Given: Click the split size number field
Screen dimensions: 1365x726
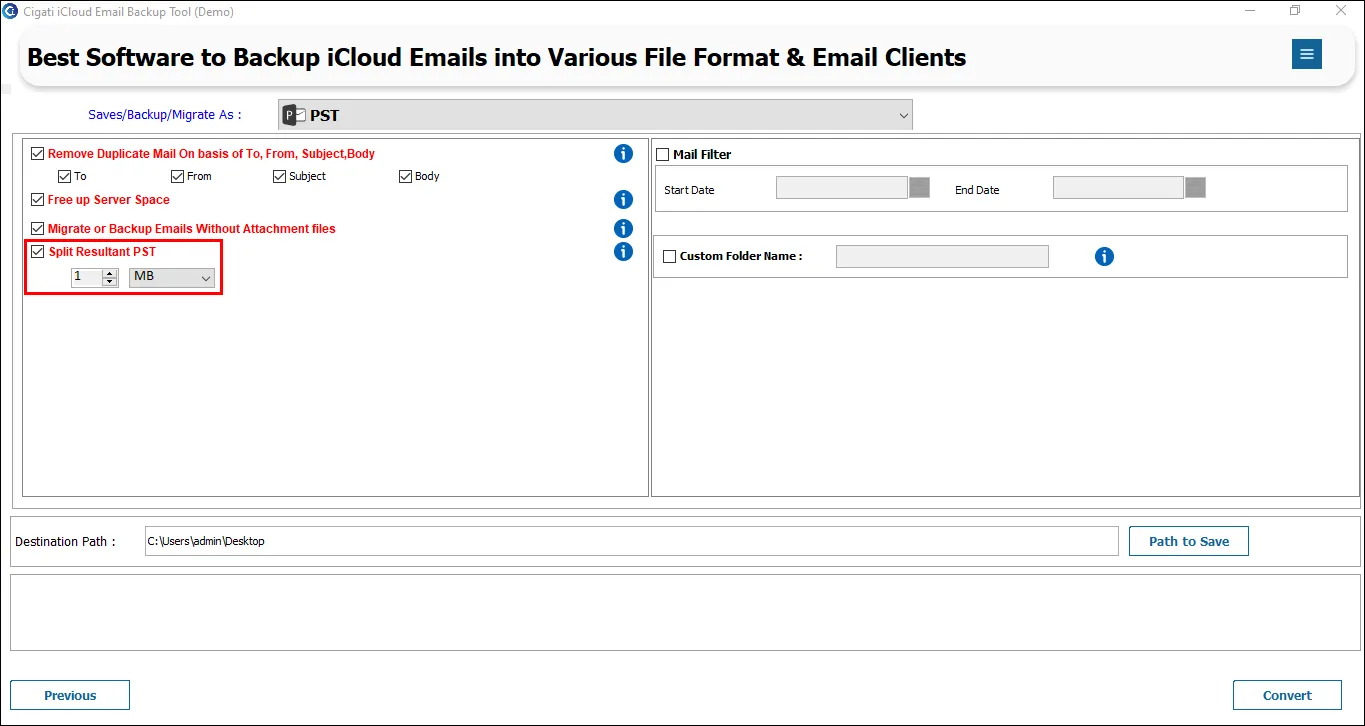Looking at the screenshot, I should point(87,277).
